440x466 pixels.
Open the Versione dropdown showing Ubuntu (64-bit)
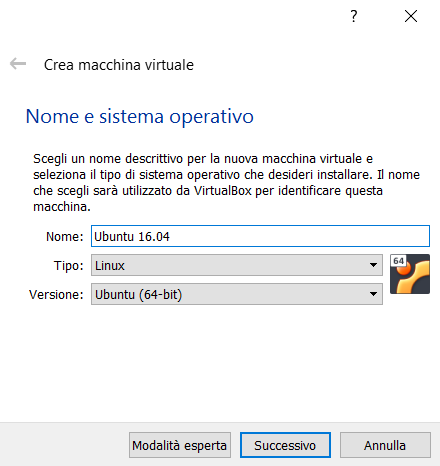[237, 294]
